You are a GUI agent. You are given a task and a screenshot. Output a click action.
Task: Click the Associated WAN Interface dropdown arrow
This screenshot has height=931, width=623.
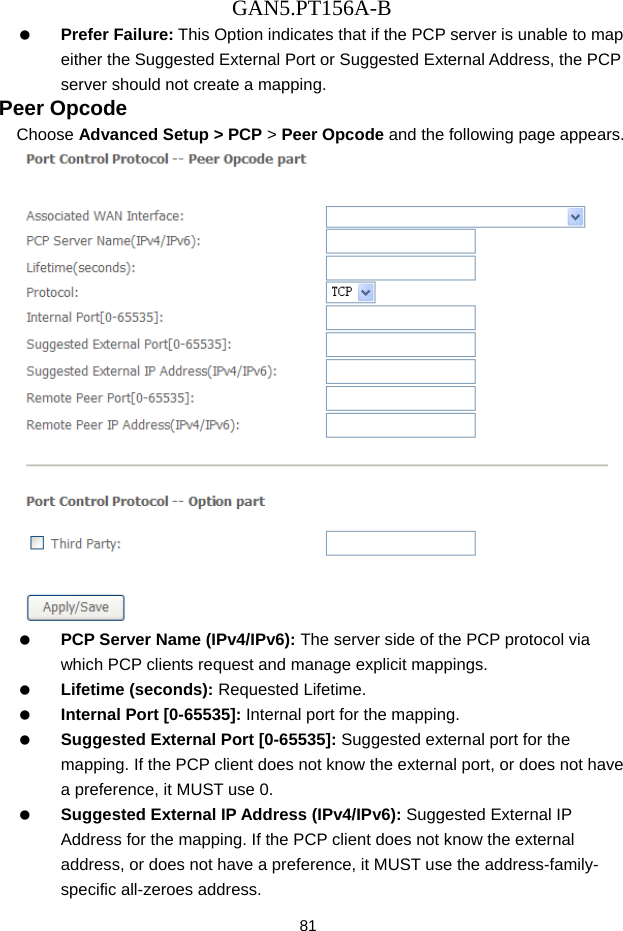[576, 216]
